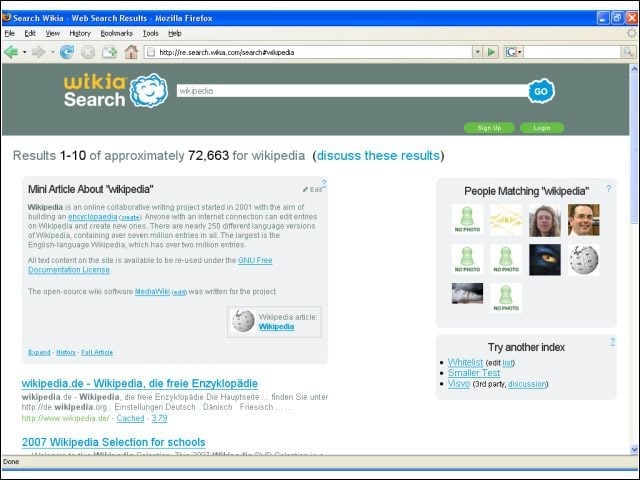Open the encyclopaedia link

tap(92, 217)
